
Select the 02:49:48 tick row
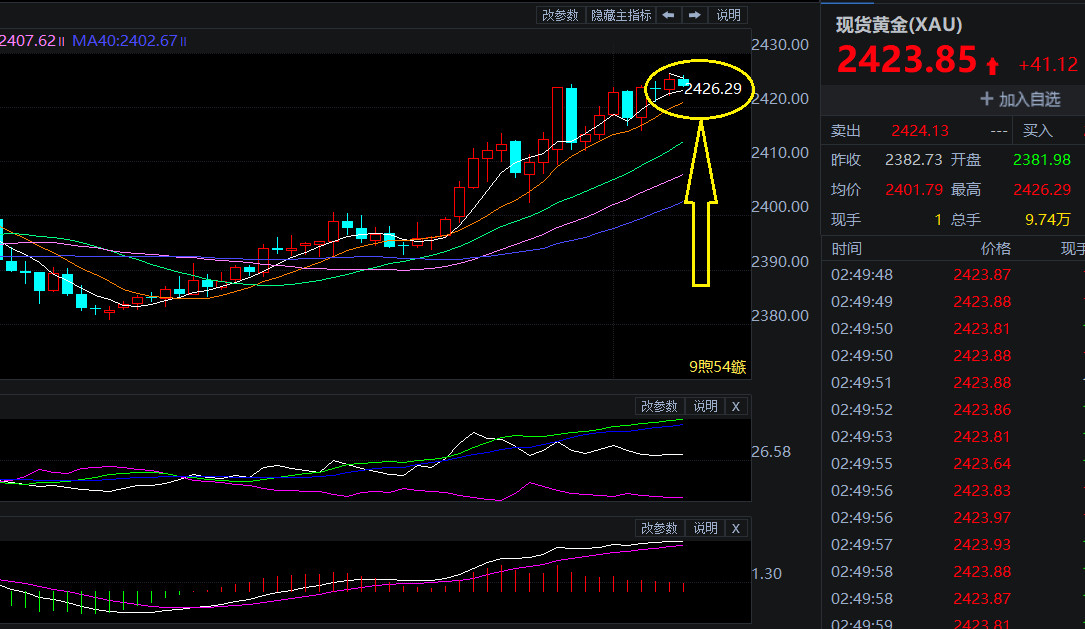point(953,275)
